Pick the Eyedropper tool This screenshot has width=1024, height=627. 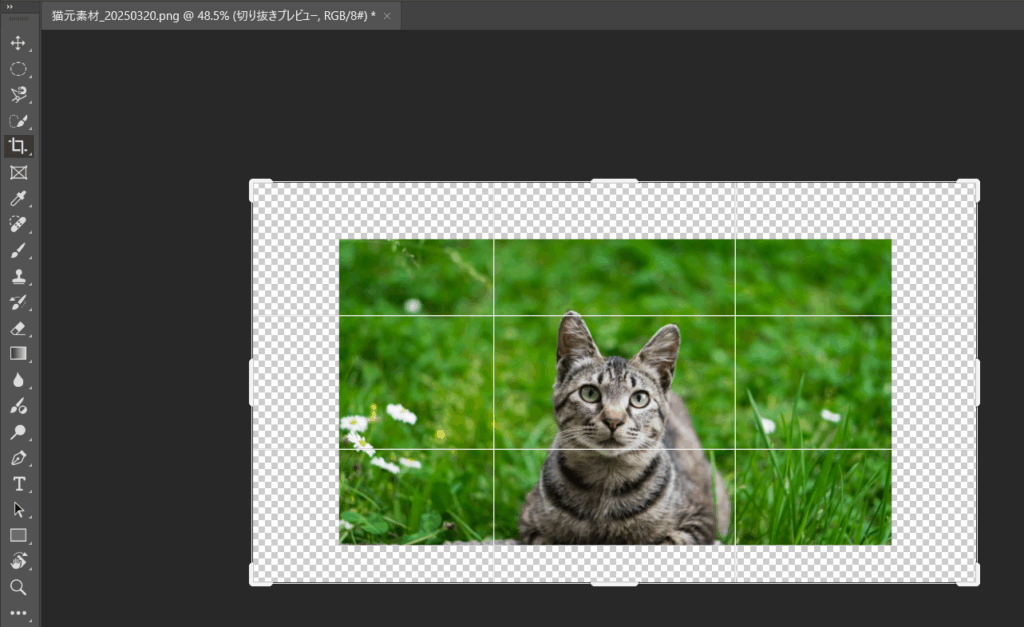(x=18, y=199)
